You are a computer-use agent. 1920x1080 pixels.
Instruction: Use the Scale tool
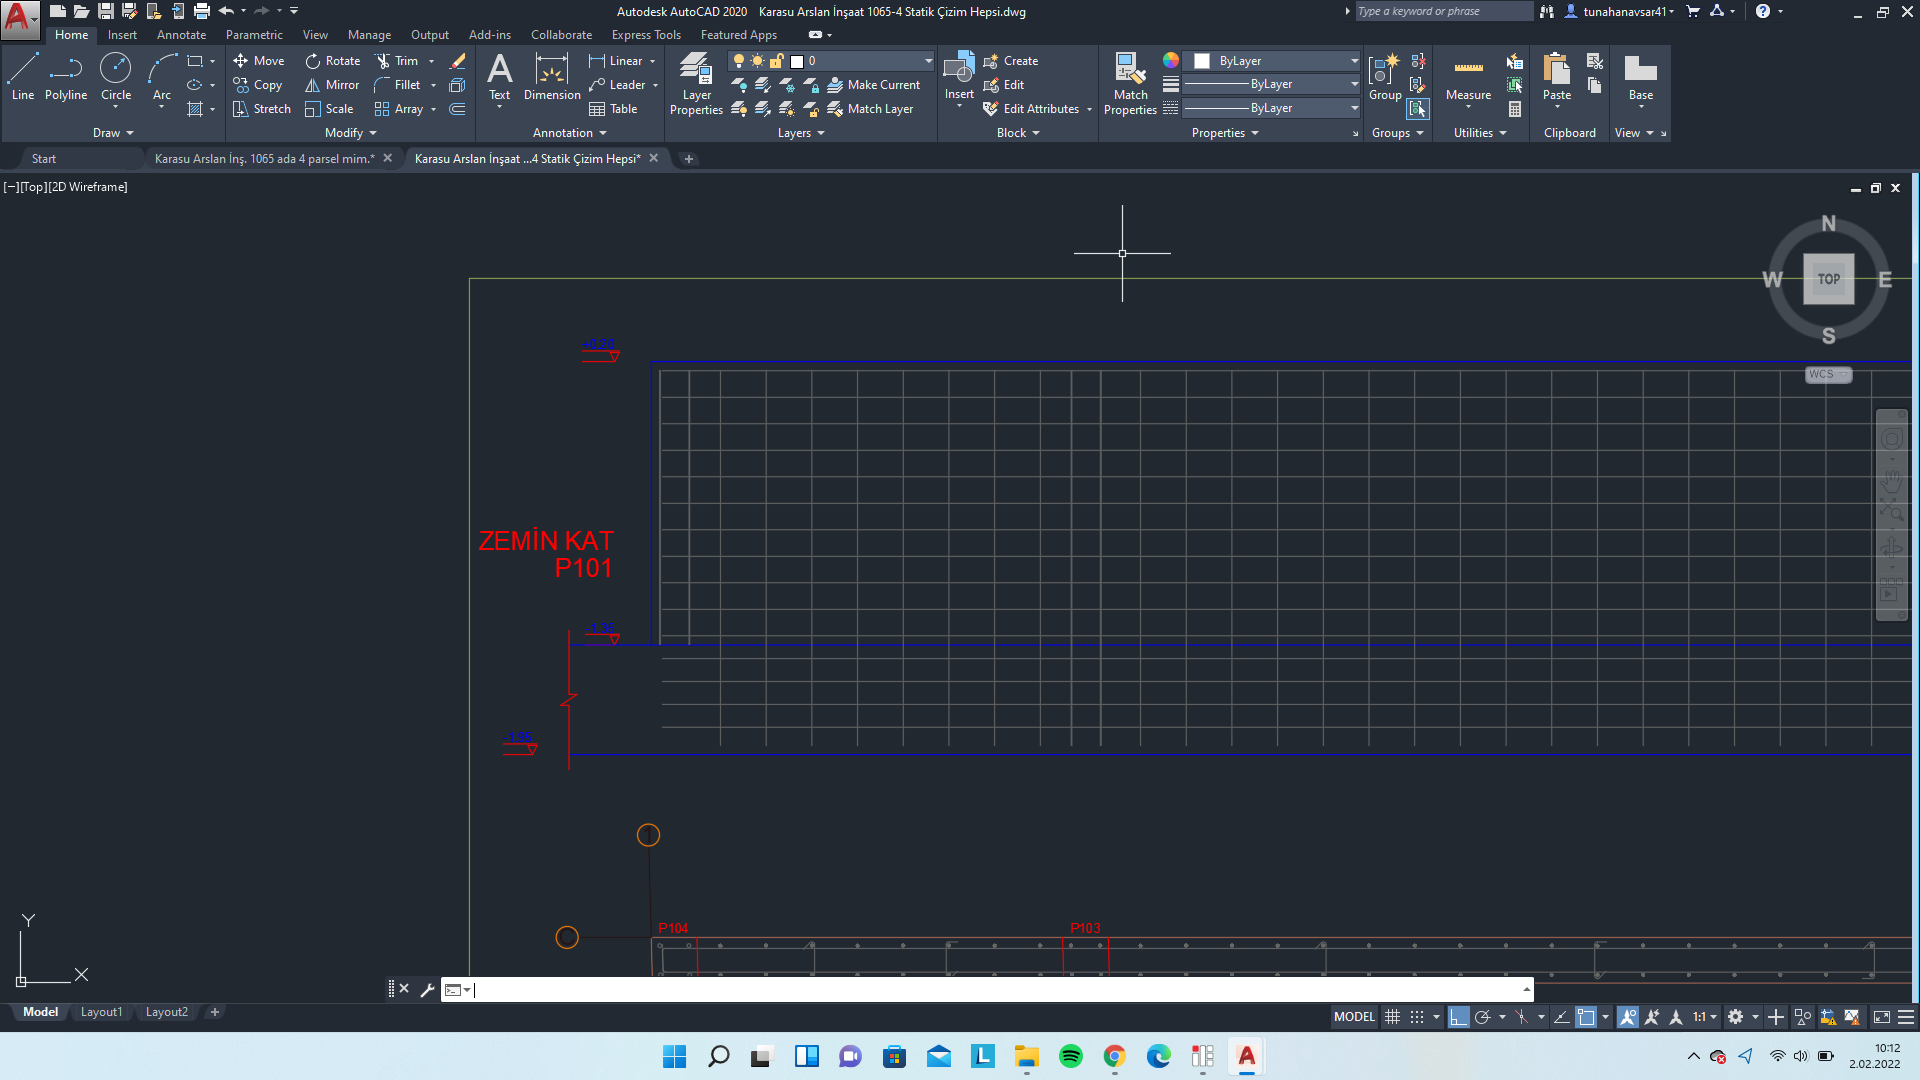click(329, 109)
